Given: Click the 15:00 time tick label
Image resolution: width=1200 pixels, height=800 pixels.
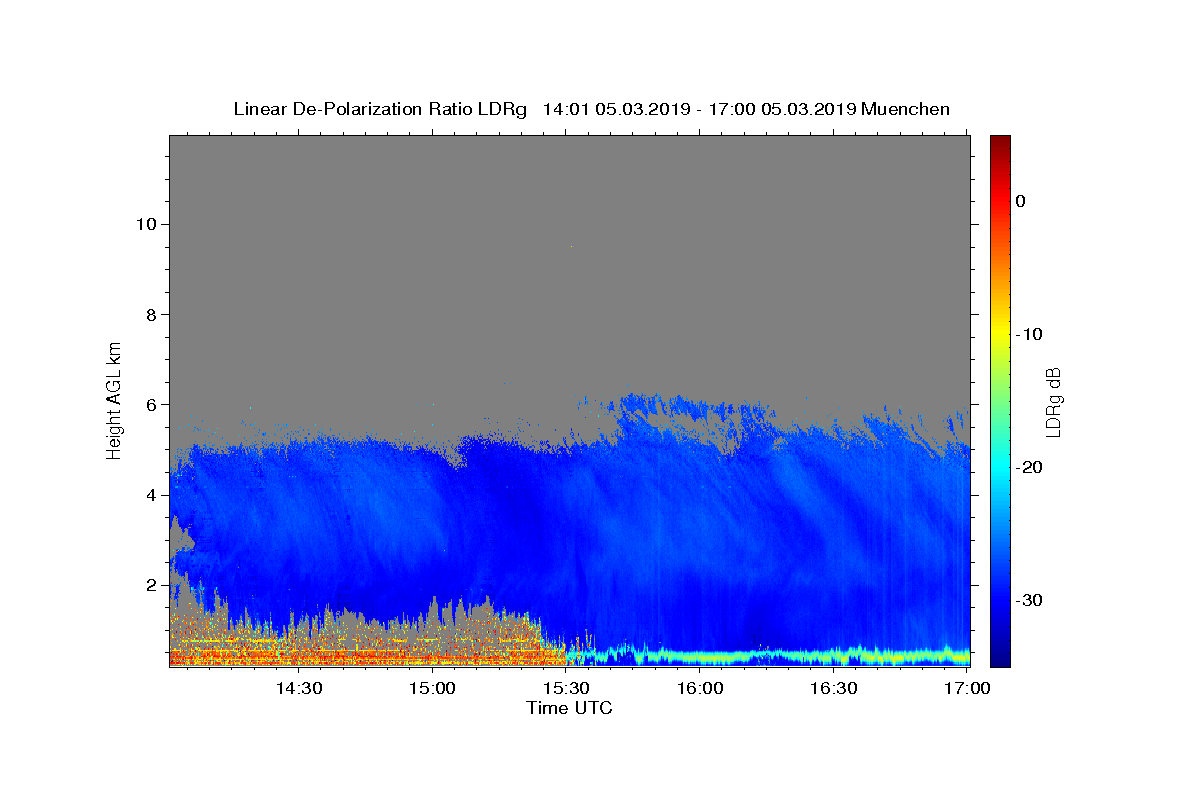Looking at the screenshot, I should point(432,689).
